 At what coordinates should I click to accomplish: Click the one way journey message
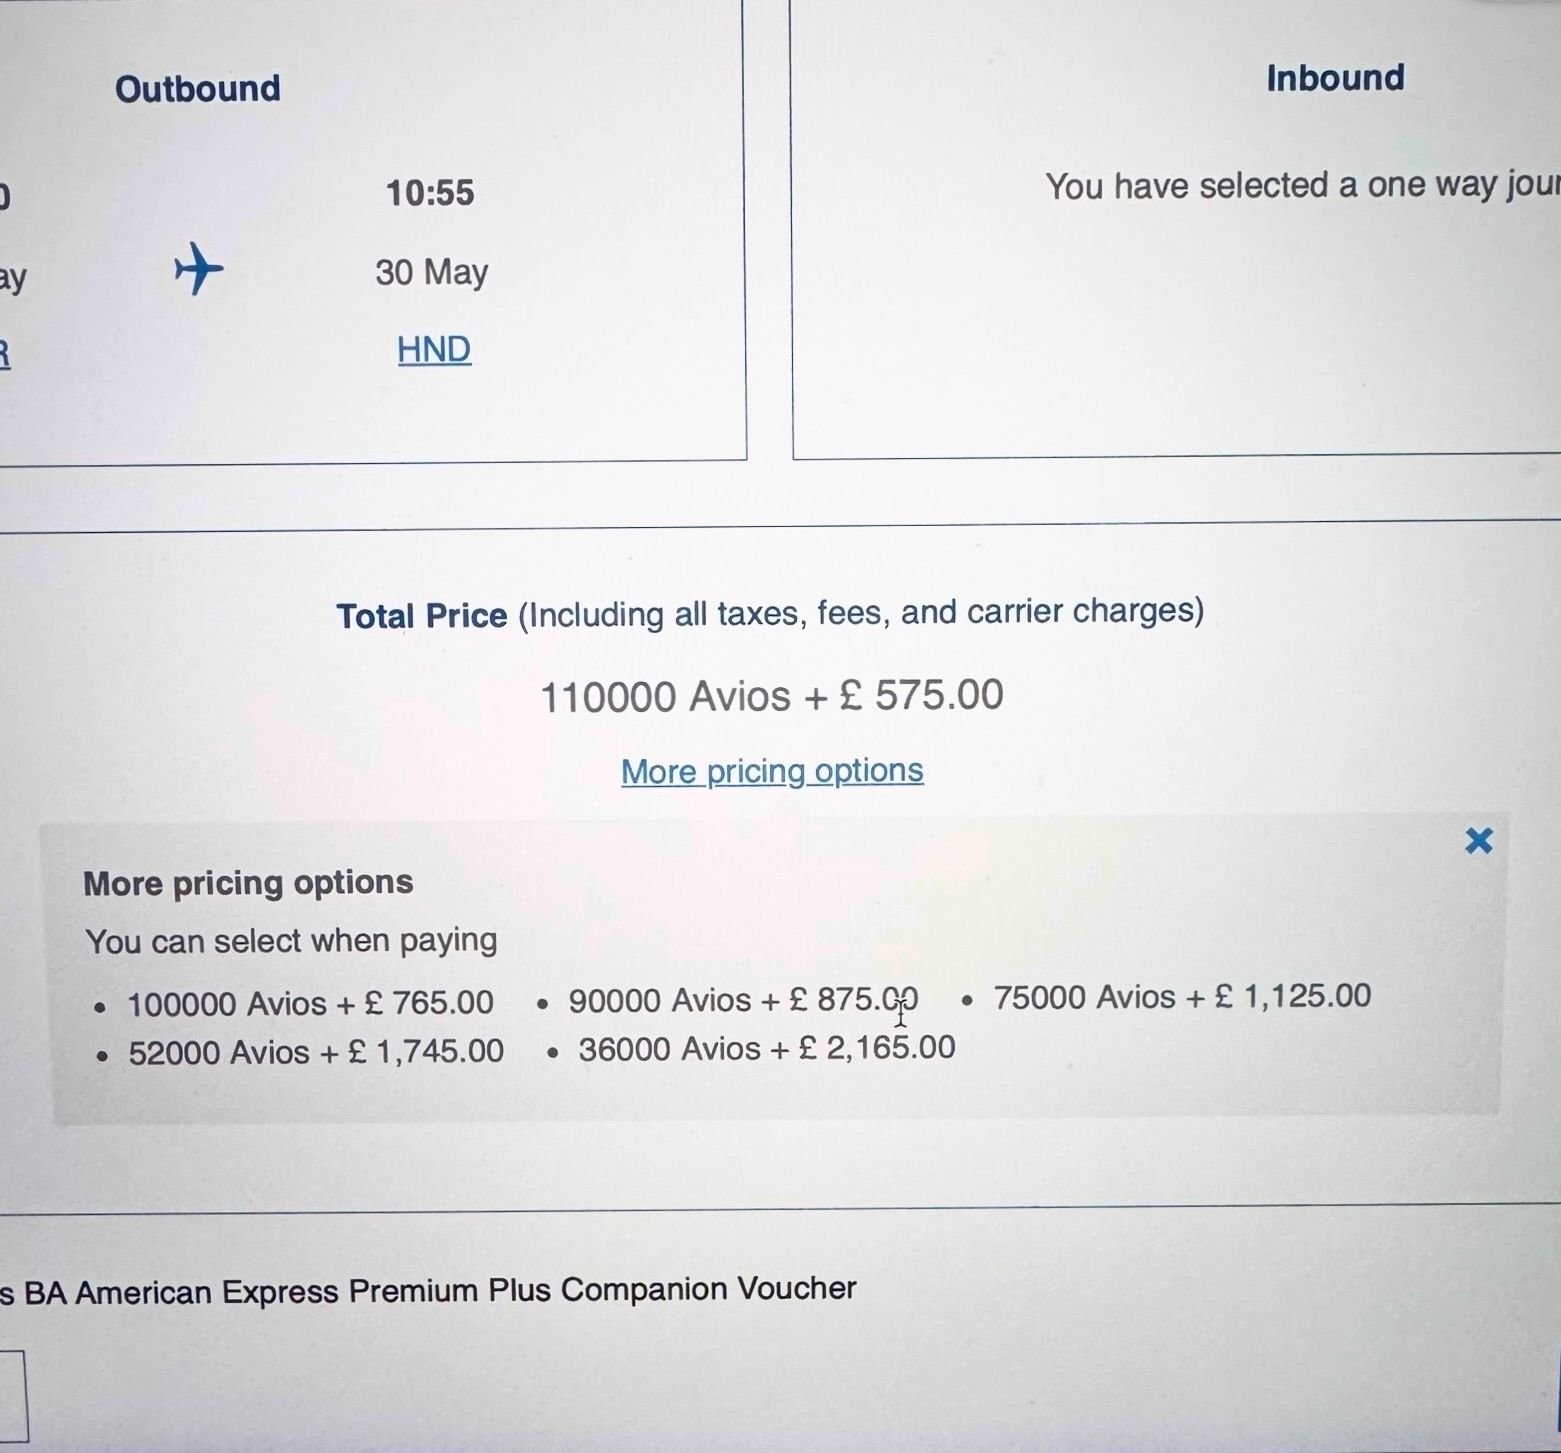tap(1300, 186)
